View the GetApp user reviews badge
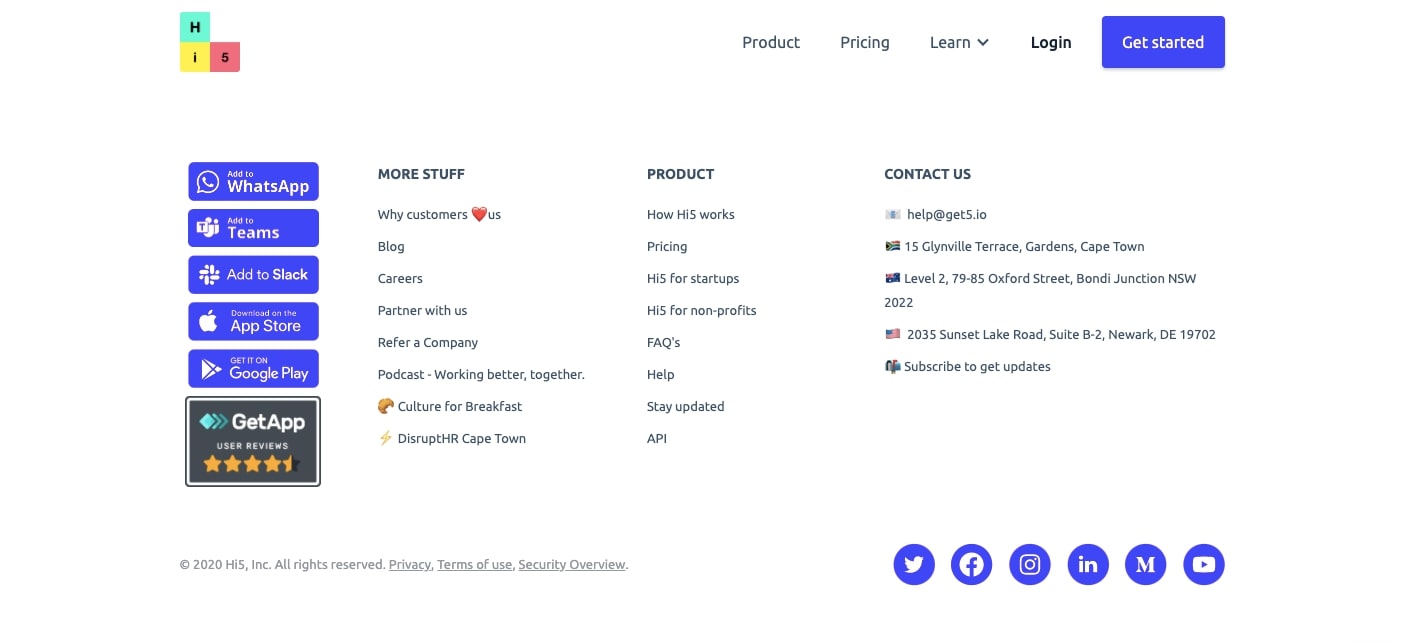The height and width of the screenshot is (642, 1405). point(253,441)
